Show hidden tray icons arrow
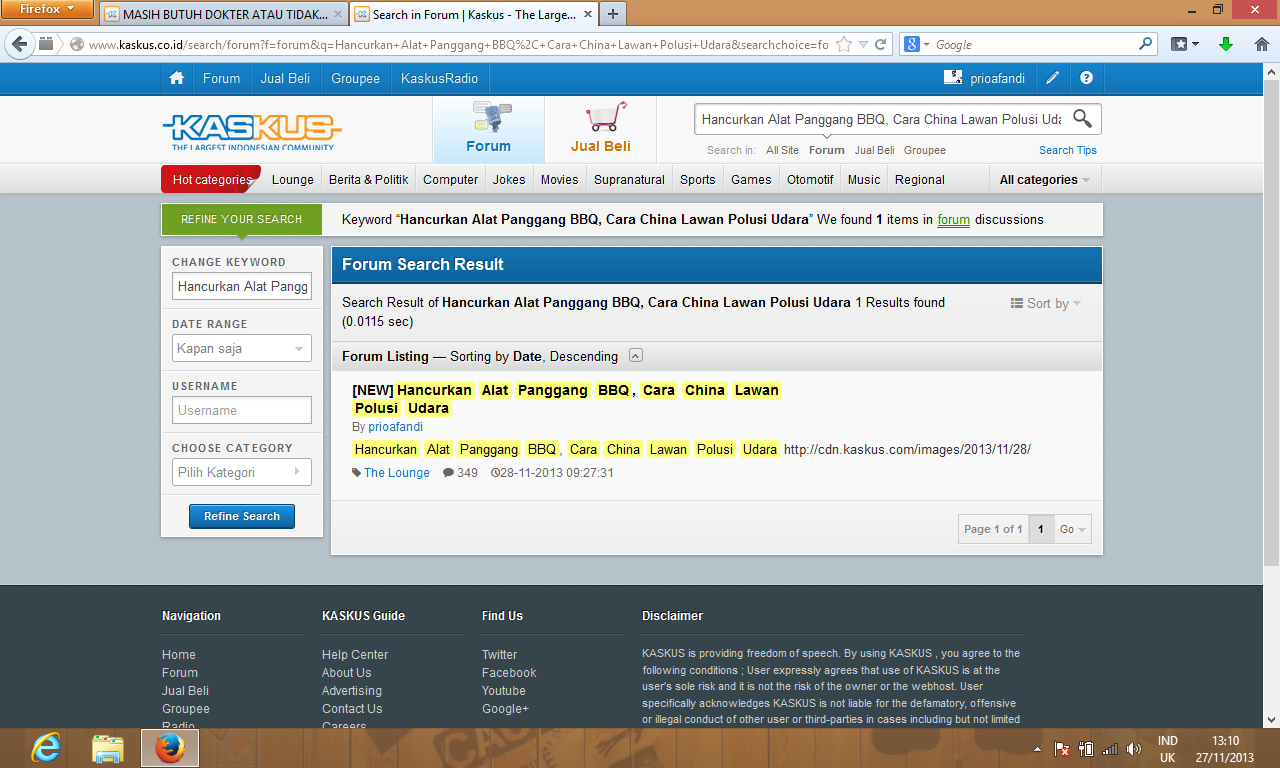Screen dimensions: 1280x768 tap(1038, 749)
